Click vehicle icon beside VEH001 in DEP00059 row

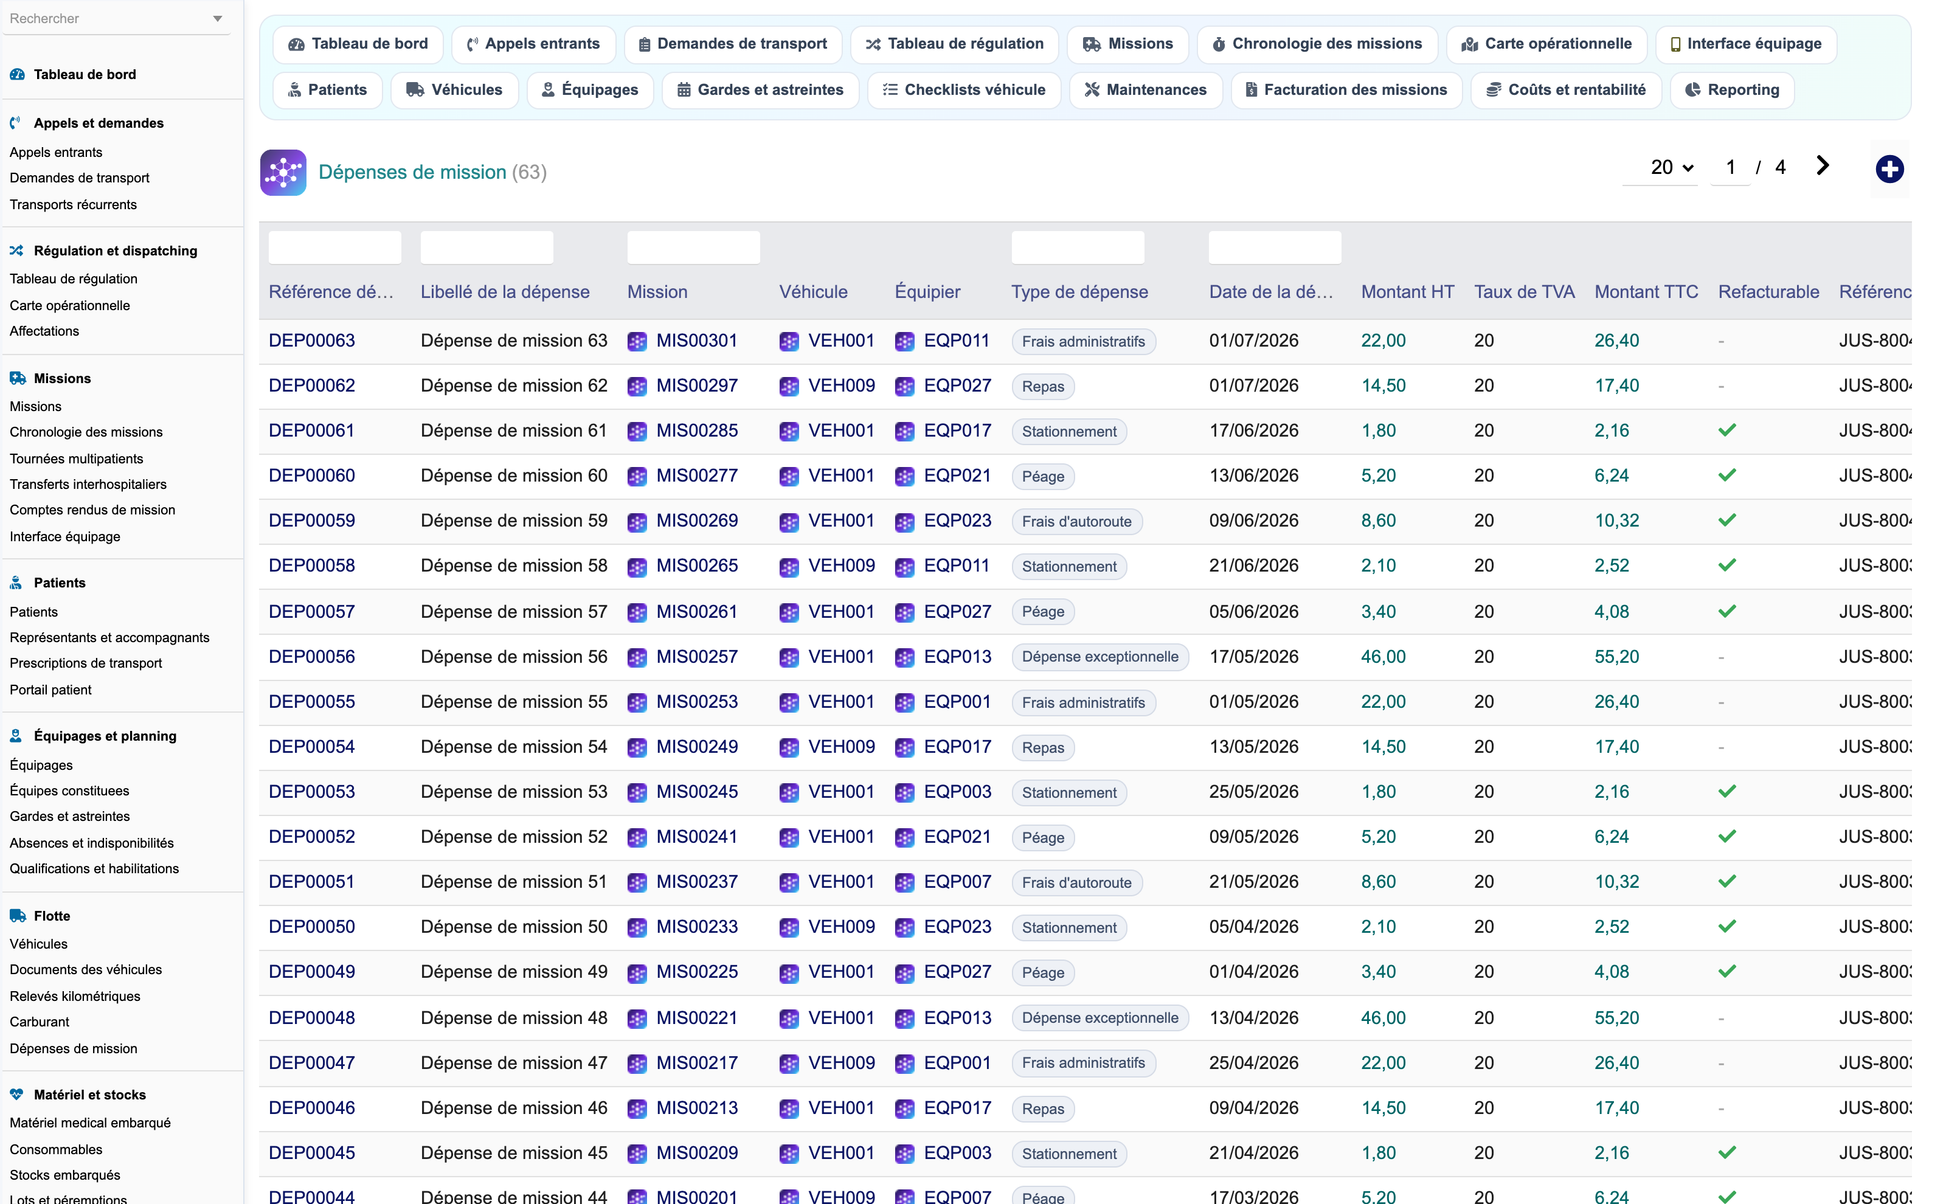(789, 521)
